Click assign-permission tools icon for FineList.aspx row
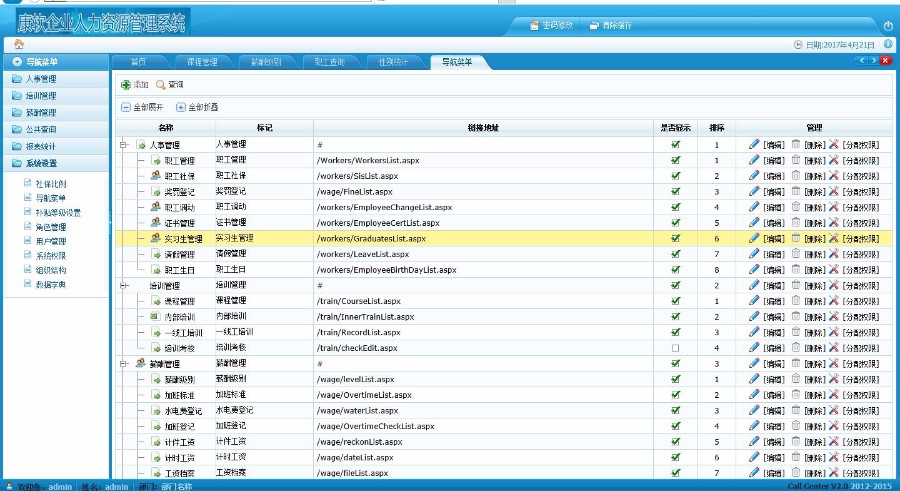The image size is (900, 491). (835, 192)
